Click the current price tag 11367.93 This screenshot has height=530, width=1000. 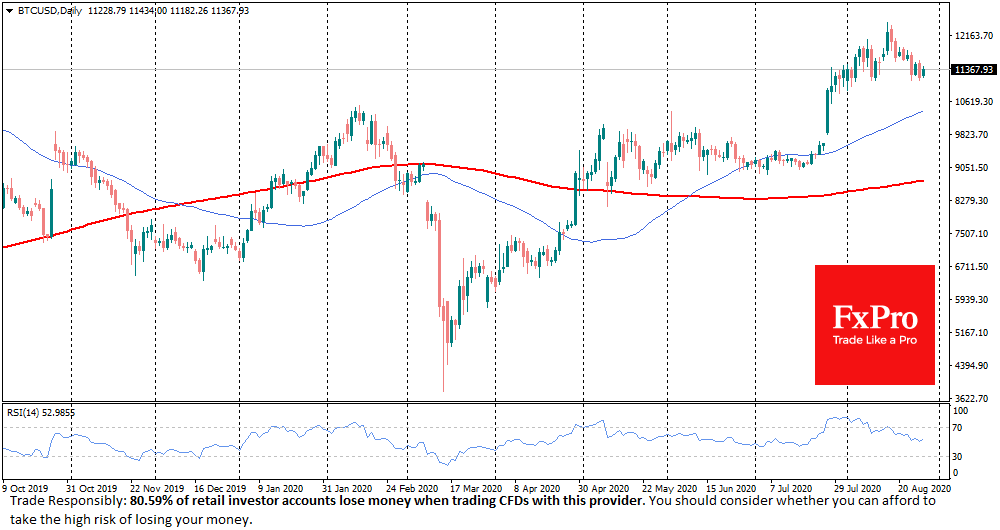973,69
